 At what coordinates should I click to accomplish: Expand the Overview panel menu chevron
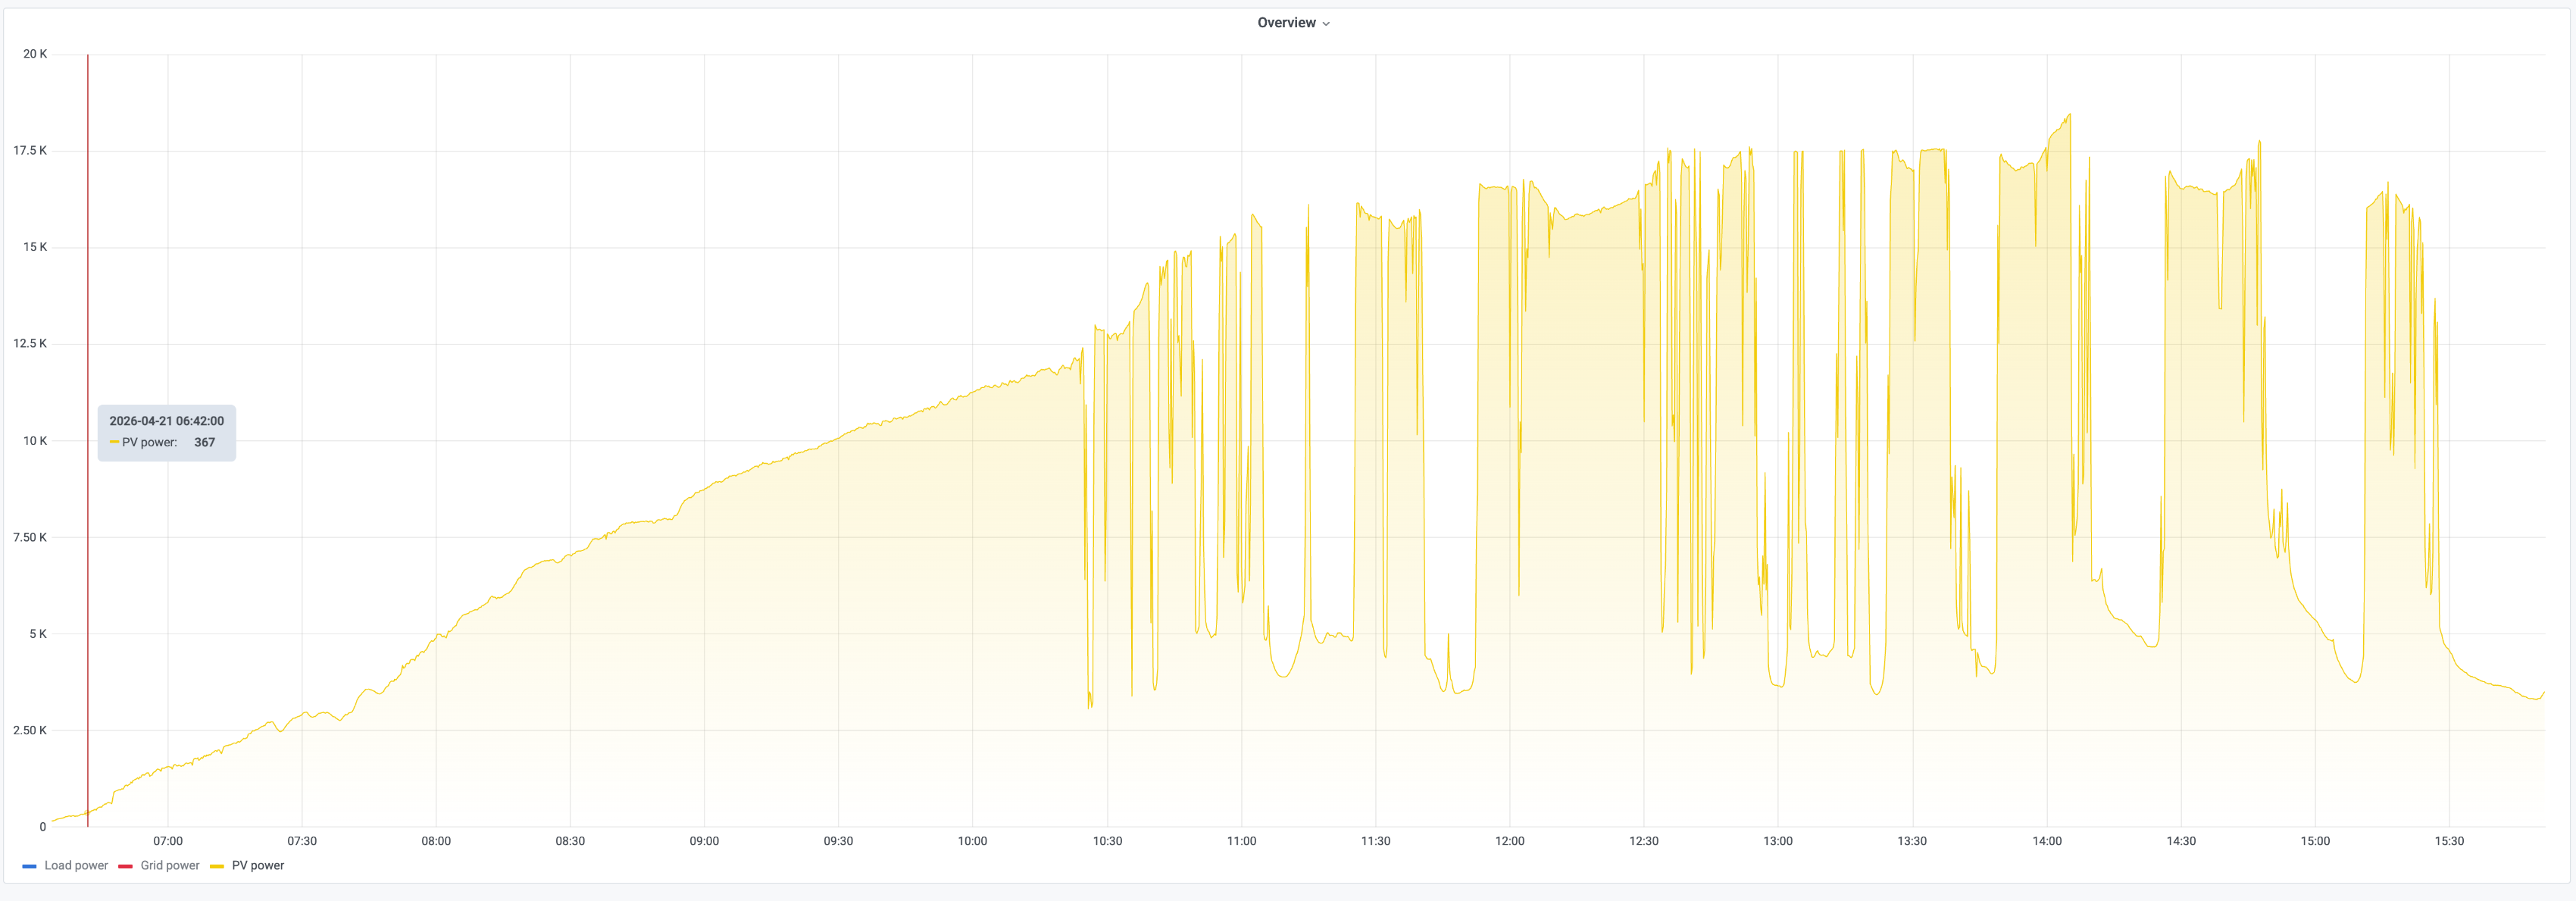[x=1326, y=24]
